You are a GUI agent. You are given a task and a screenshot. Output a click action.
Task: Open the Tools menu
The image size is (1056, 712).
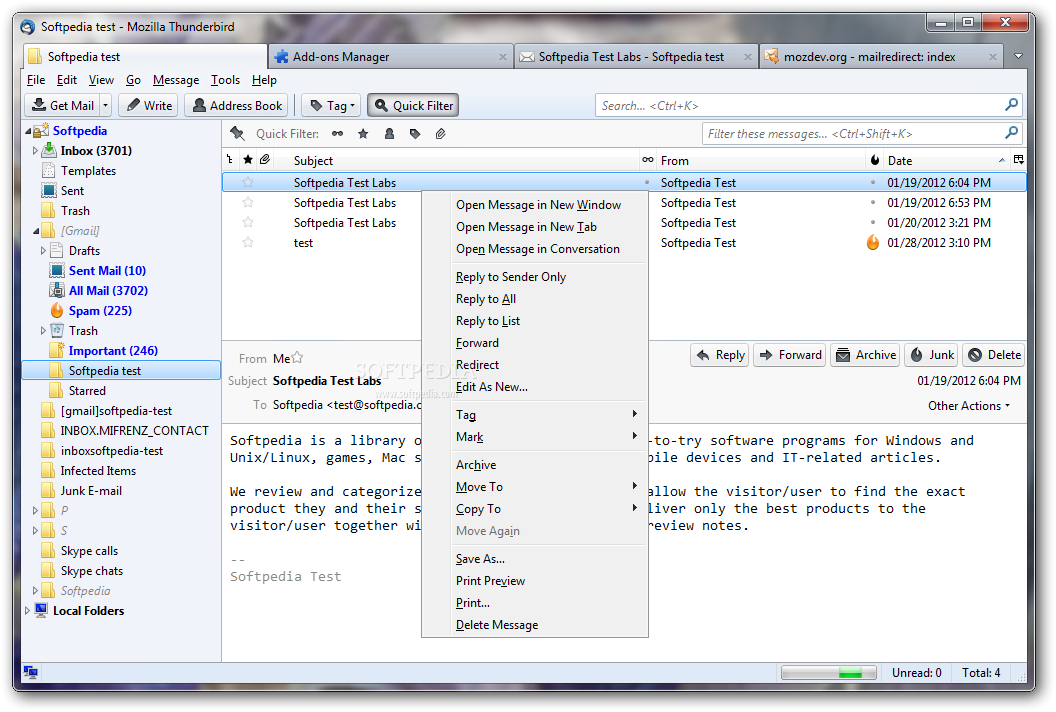coord(225,80)
